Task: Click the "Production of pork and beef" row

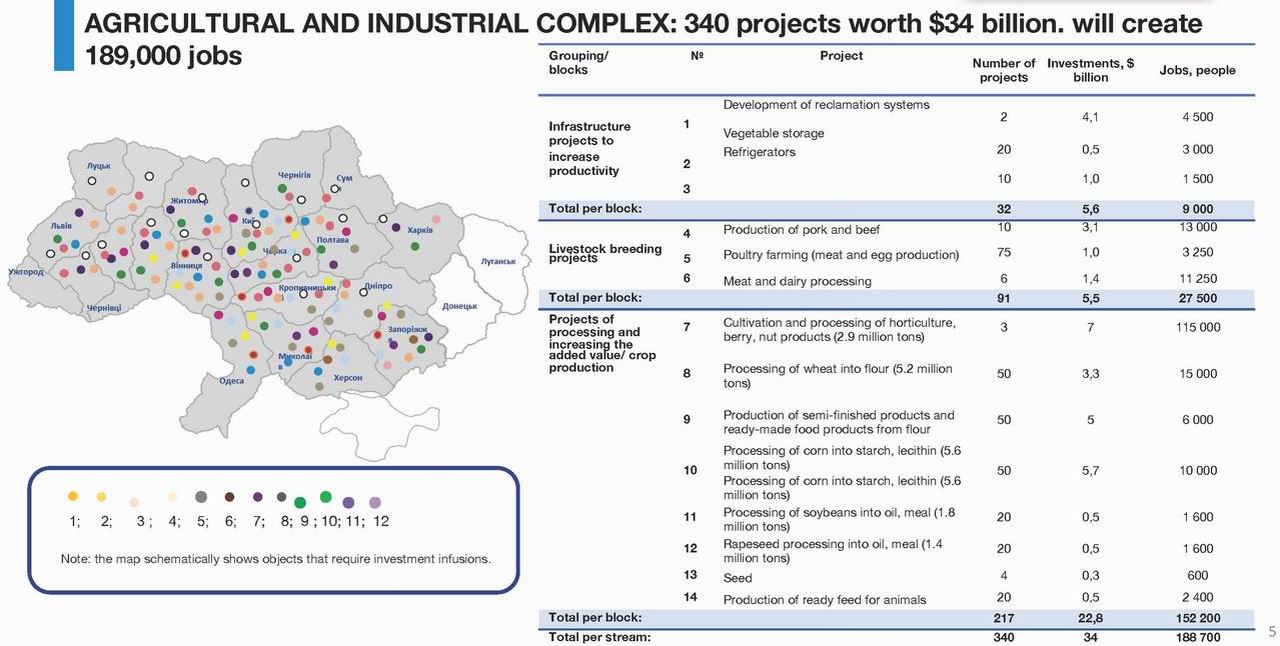Action: (x=801, y=230)
